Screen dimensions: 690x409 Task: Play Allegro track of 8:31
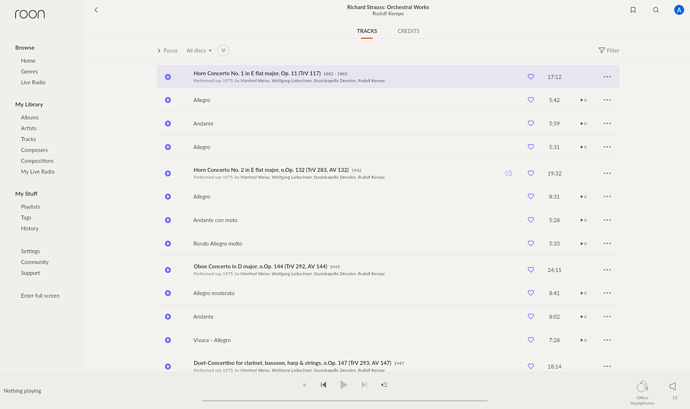coord(168,197)
